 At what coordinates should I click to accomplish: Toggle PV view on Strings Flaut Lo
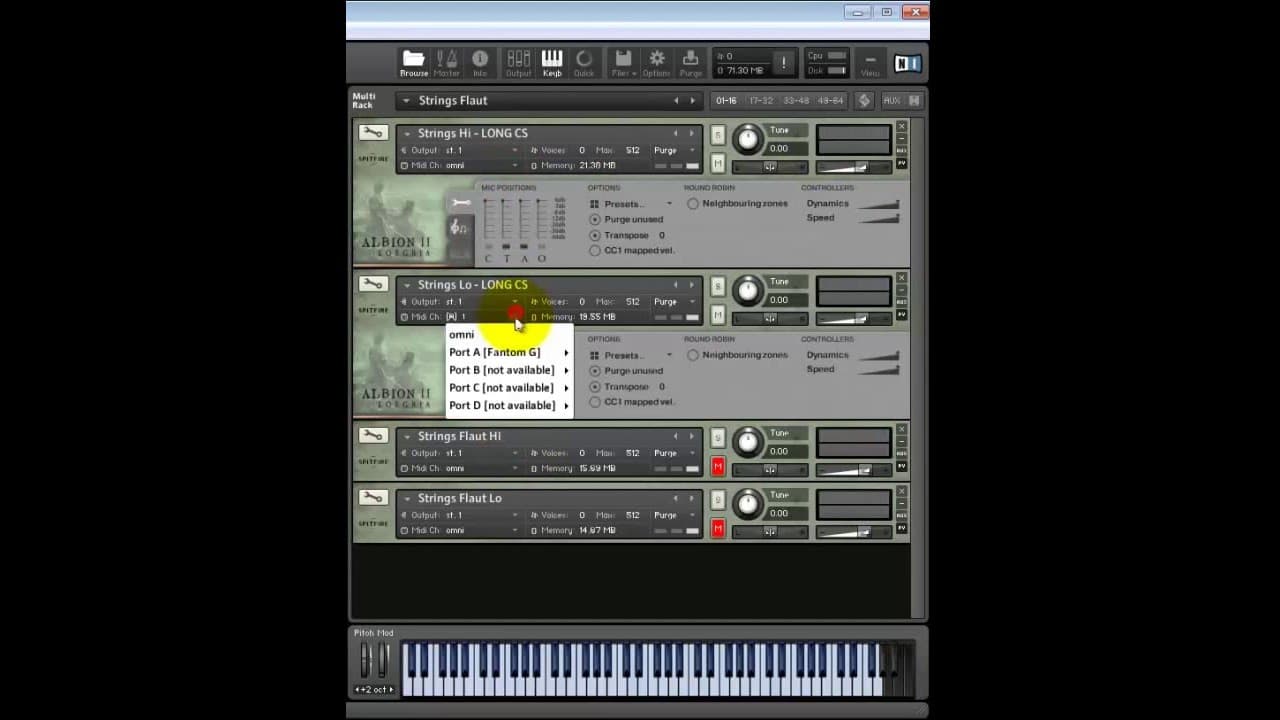[x=901, y=528]
